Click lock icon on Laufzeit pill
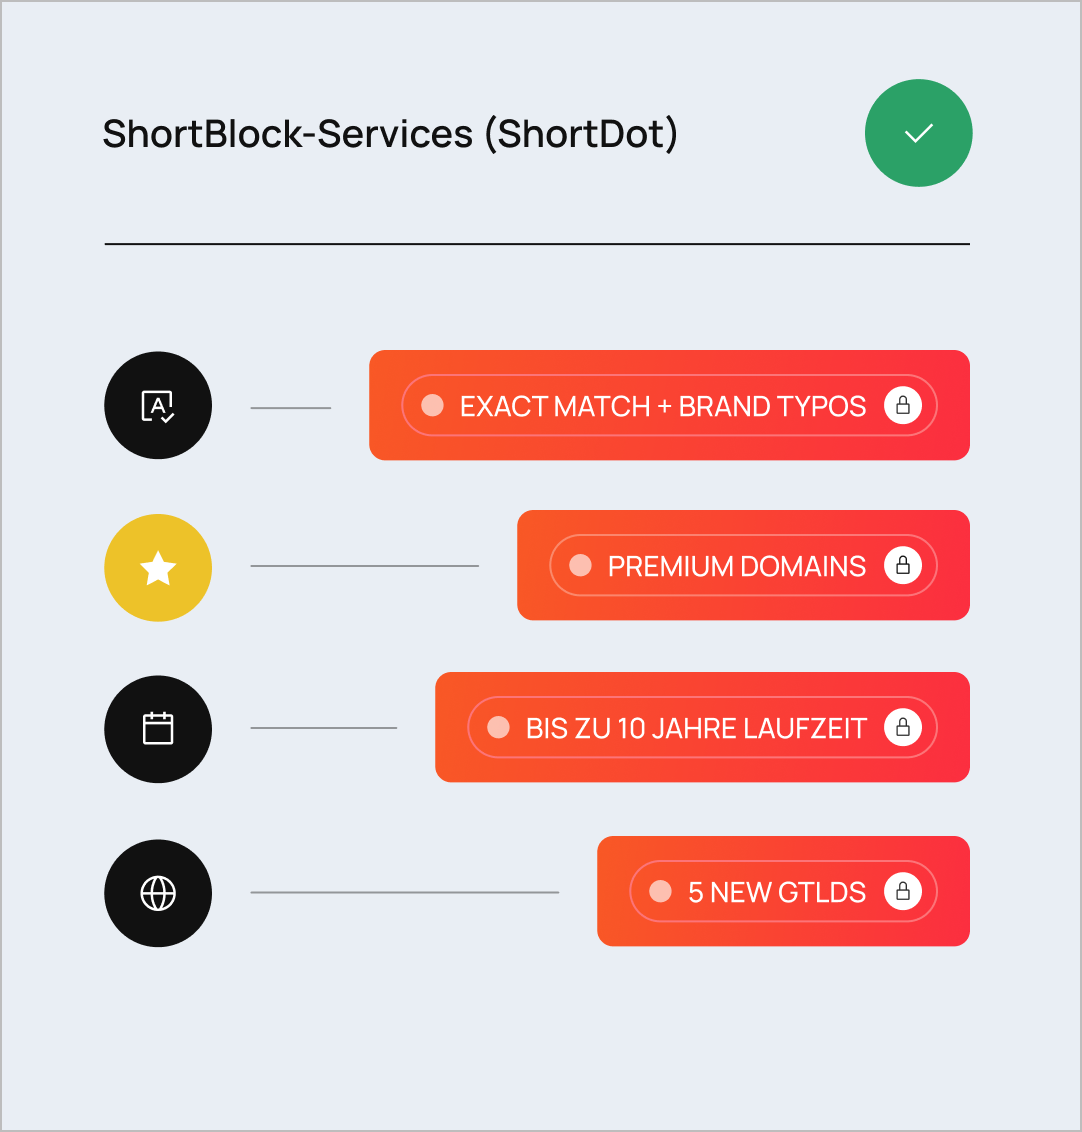The height and width of the screenshot is (1132, 1082). tap(903, 727)
